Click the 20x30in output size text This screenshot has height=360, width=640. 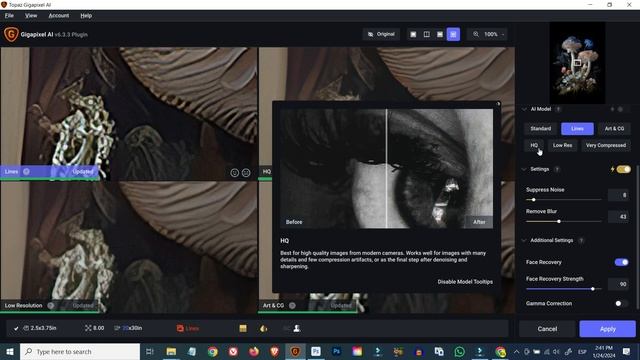coord(132,328)
